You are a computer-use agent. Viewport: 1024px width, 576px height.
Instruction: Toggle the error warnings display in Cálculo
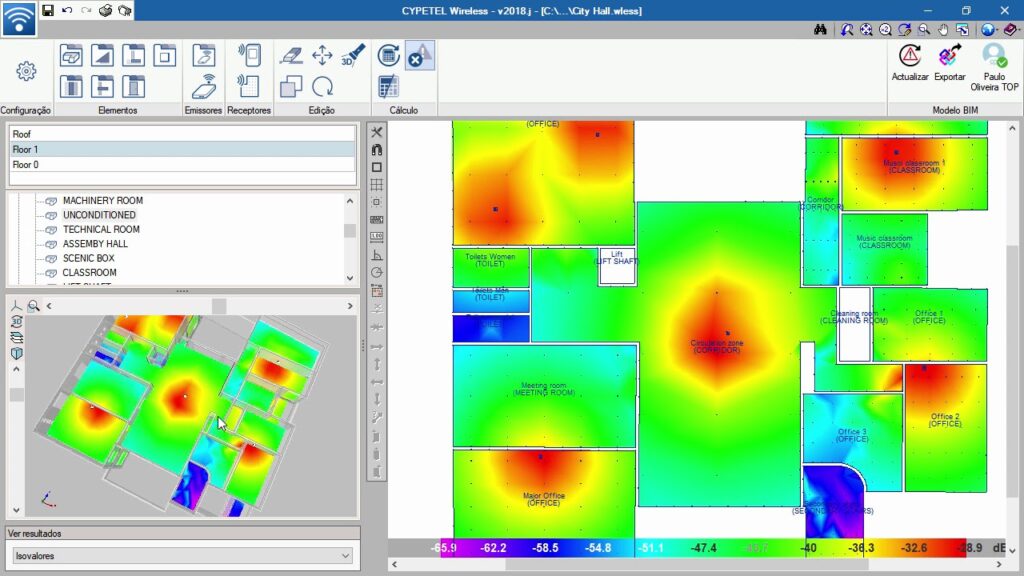pyautogui.click(x=419, y=55)
